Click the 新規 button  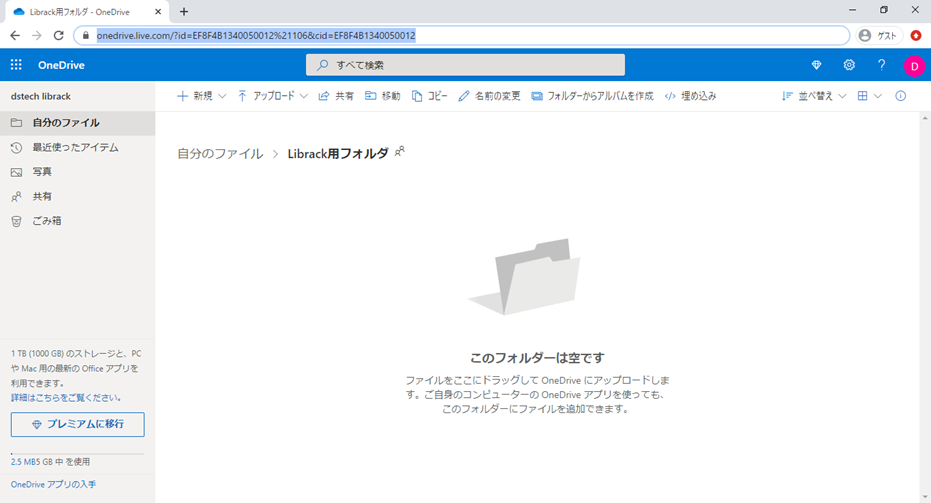pyautogui.click(x=195, y=96)
